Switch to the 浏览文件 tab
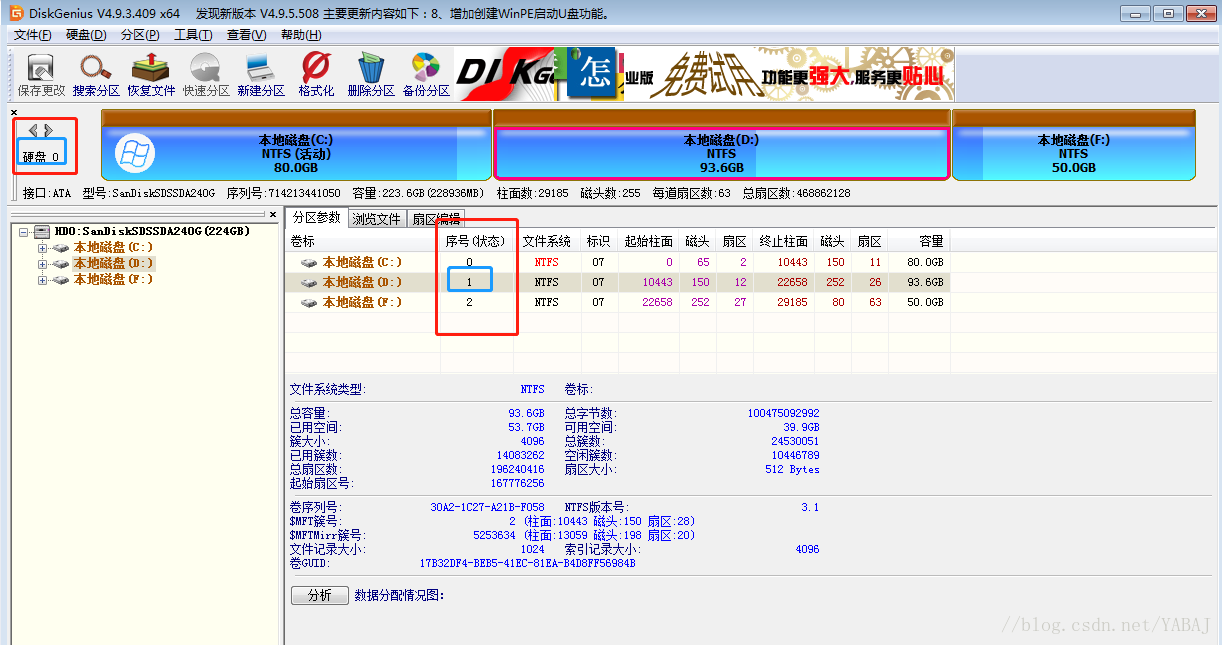Image resolution: width=1222 pixels, height=645 pixels. 377,219
